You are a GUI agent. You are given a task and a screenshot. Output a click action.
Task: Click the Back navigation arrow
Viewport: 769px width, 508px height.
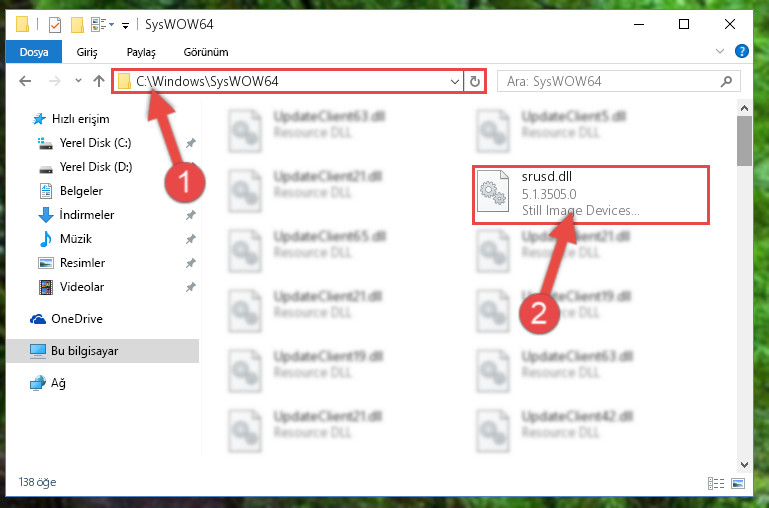[x=25, y=81]
